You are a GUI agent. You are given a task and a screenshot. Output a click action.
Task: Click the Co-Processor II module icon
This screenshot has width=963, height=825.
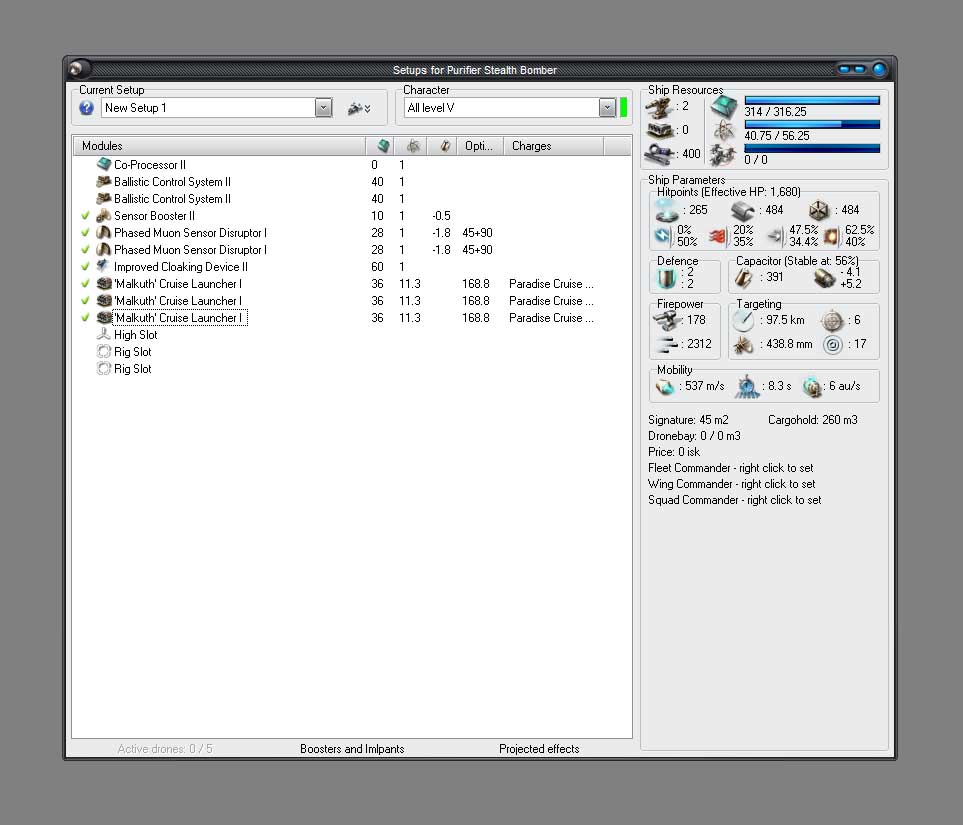[x=104, y=165]
